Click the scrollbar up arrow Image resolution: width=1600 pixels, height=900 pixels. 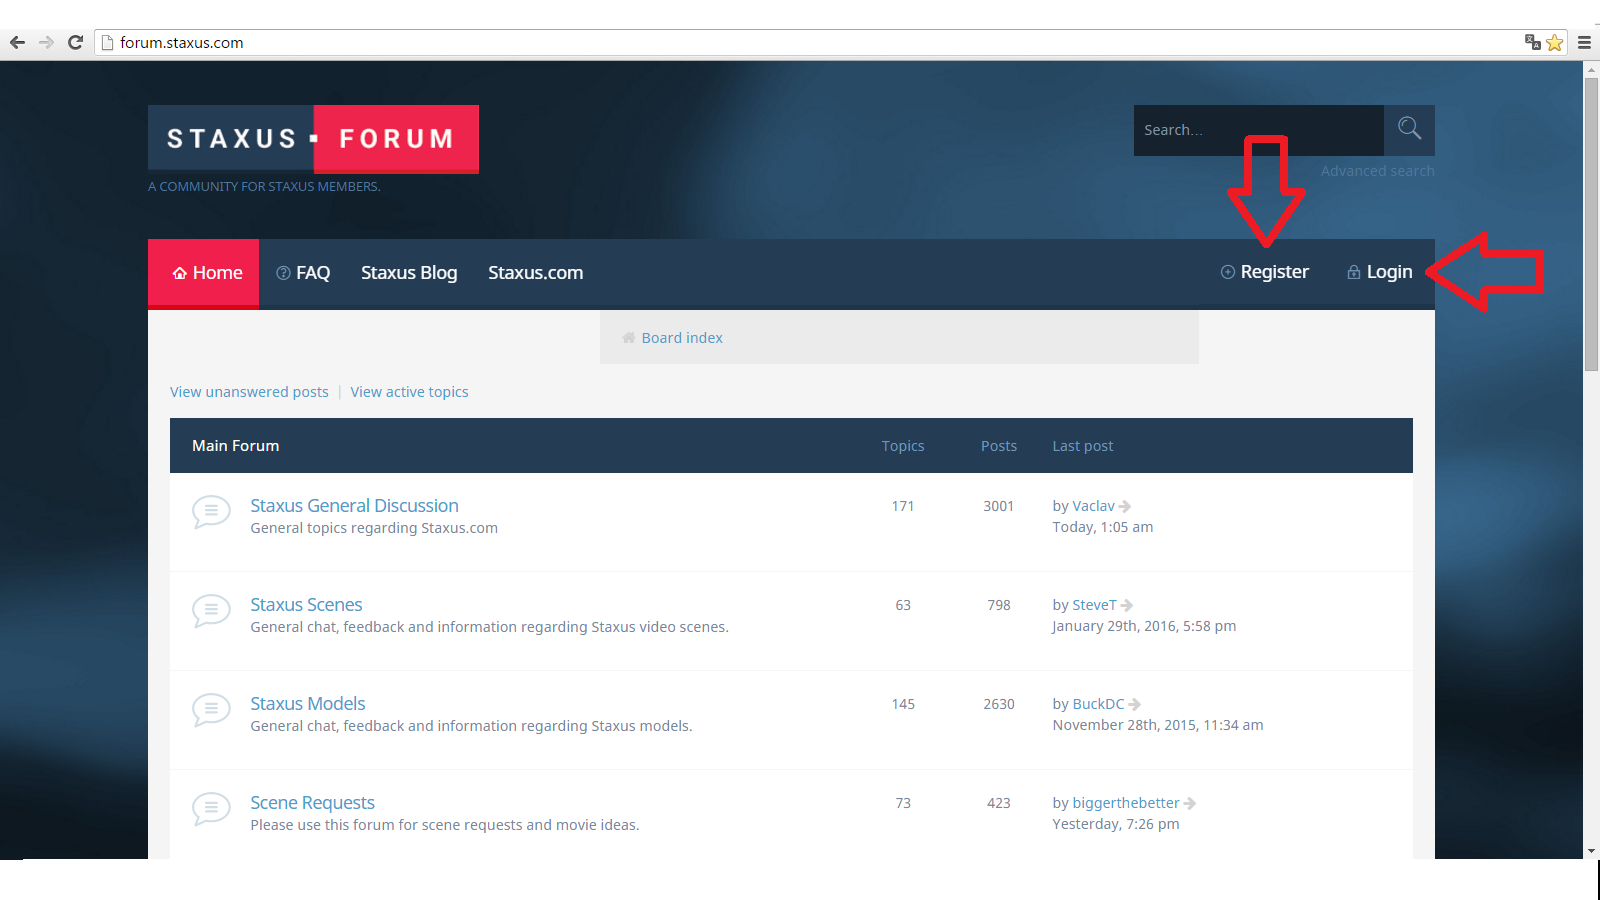tap(1591, 69)
